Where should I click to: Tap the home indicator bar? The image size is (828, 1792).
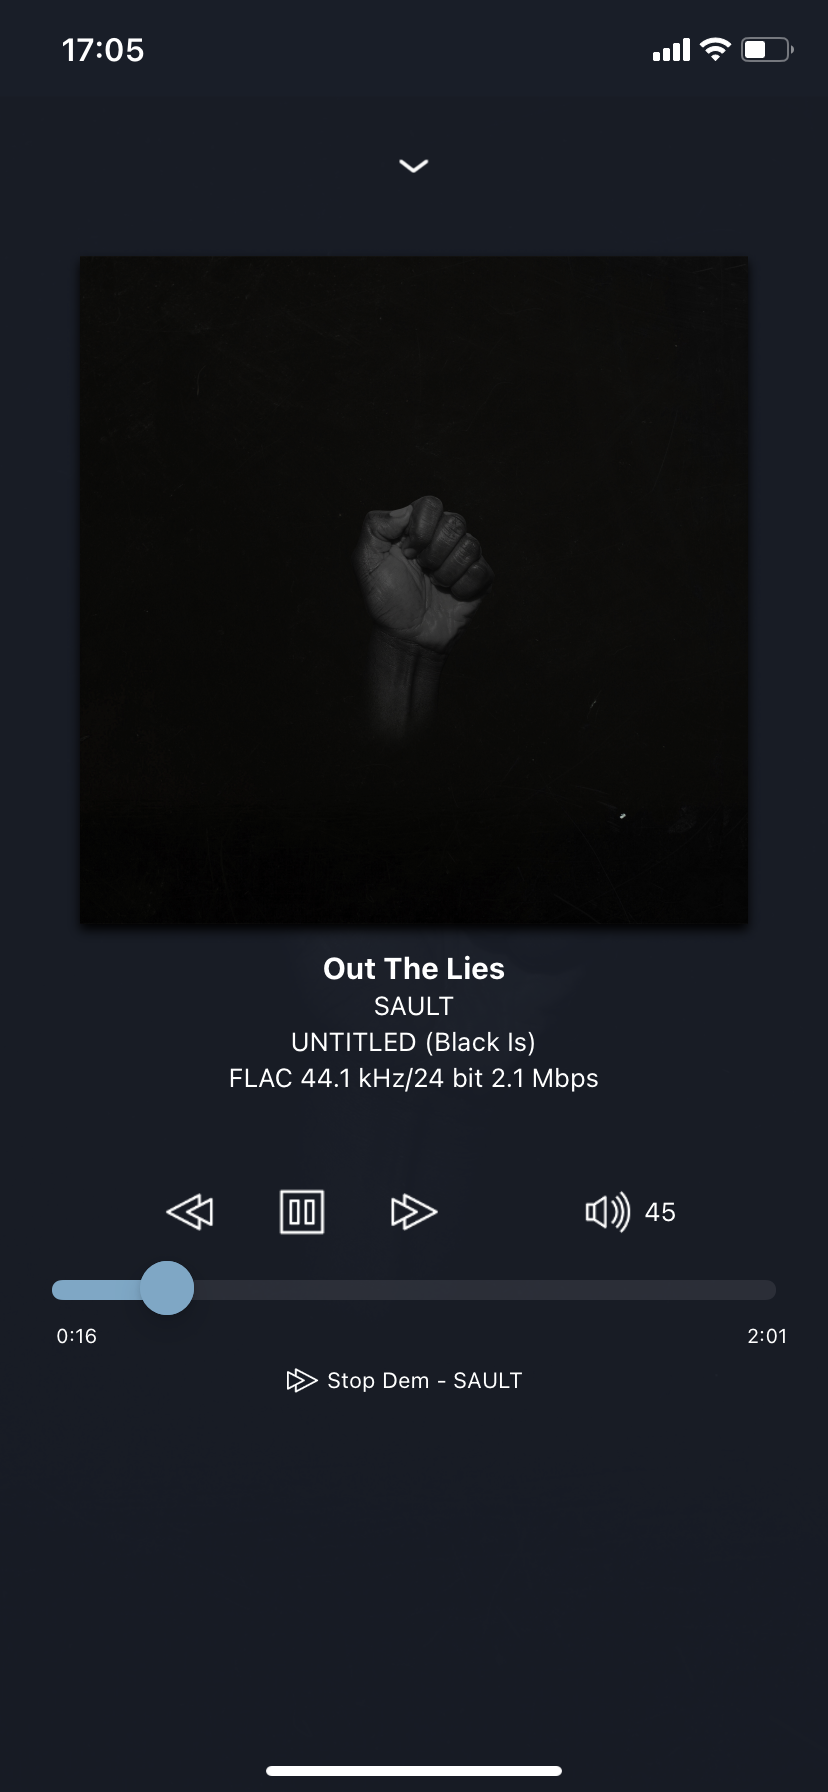(414, 1771)
